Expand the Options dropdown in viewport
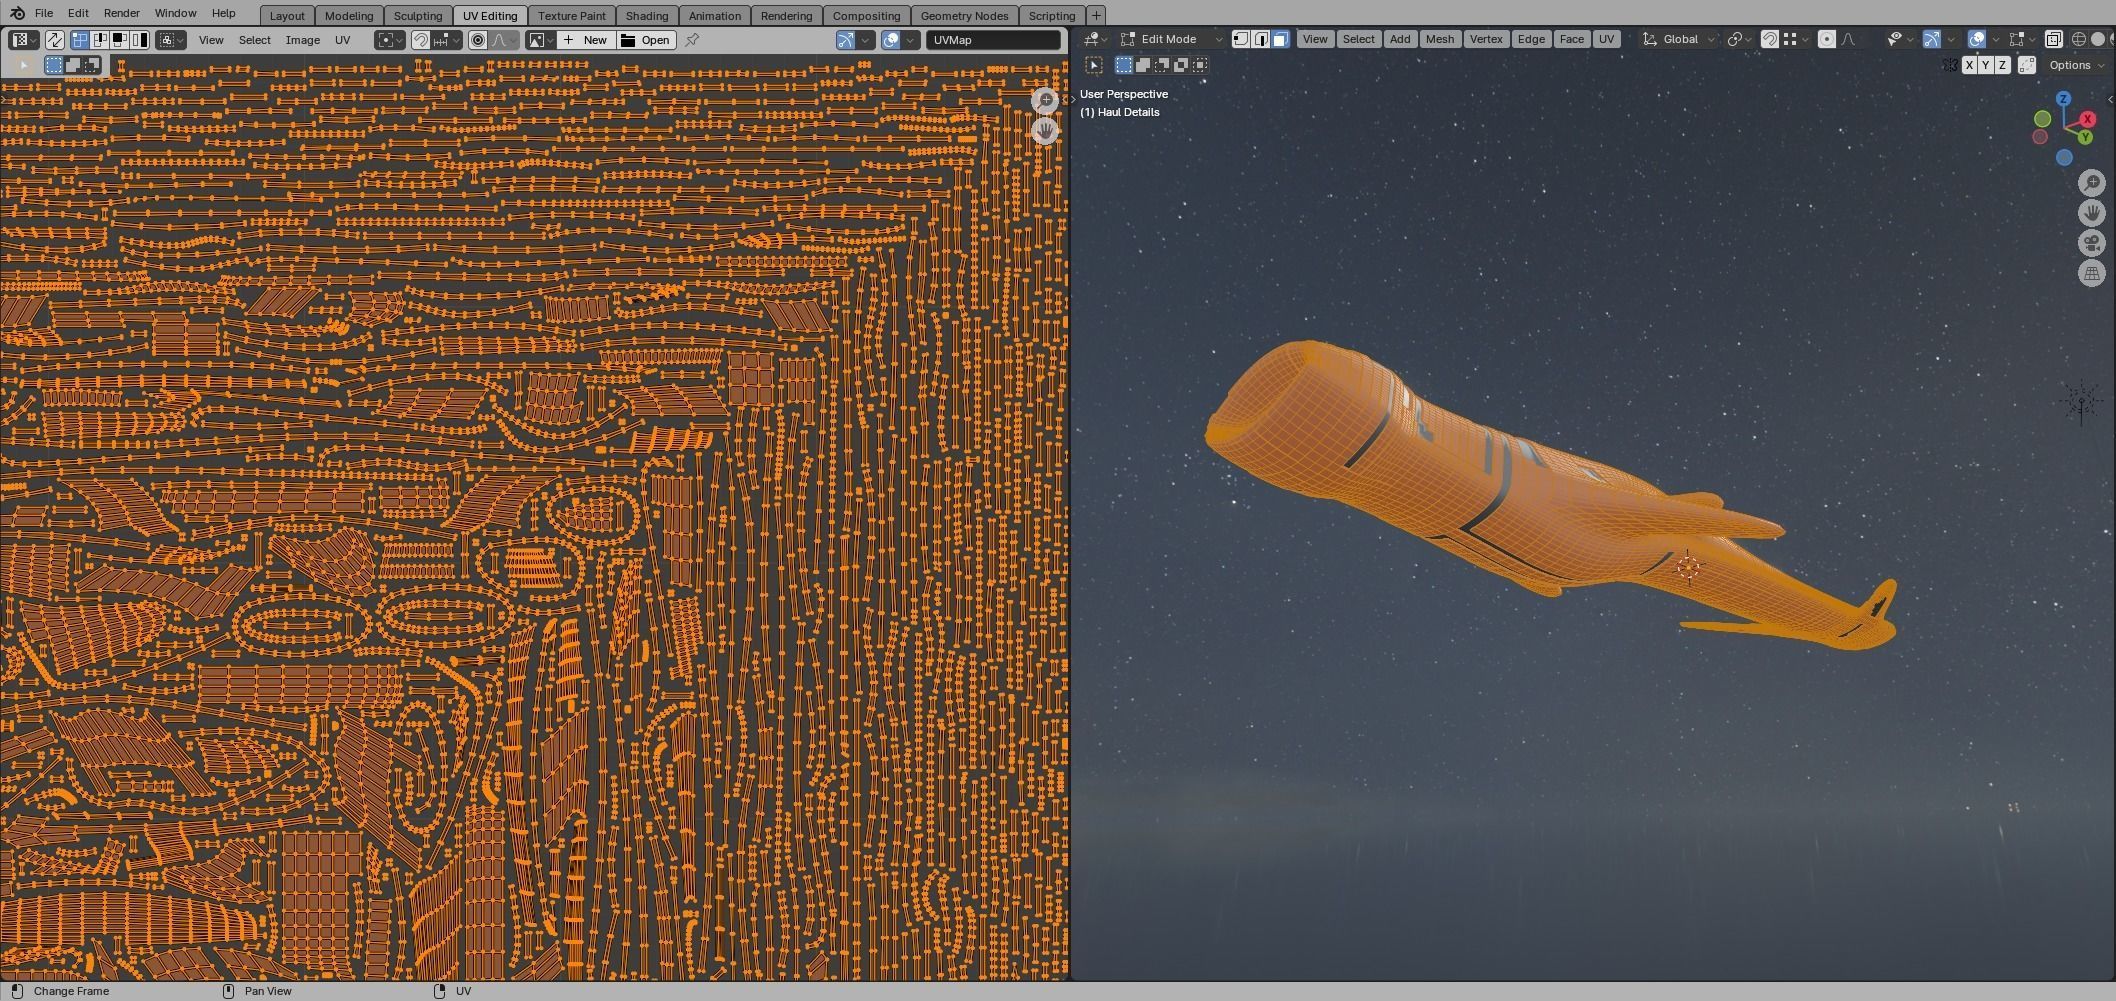2116x1001 pixels. (x=2077, y=65)
